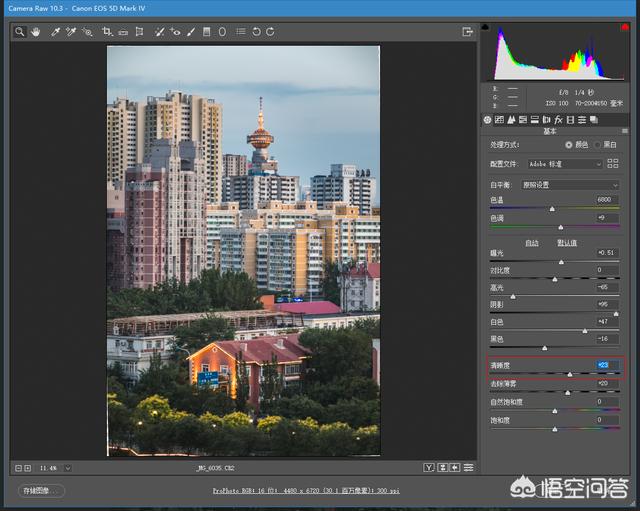Viewport: 640px width, 511px height.
Task: Select the Red Eye Removal tool
Action: point(176,32)
